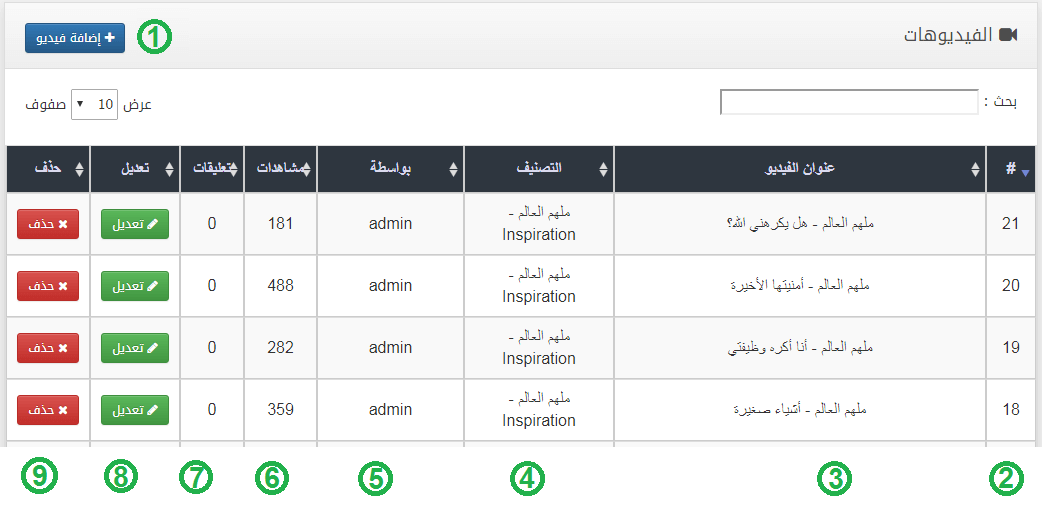Edit video number 19 with تعديل button
Image resolution: width=1042 pixels, height=522 pixels.
coord(135,348)
